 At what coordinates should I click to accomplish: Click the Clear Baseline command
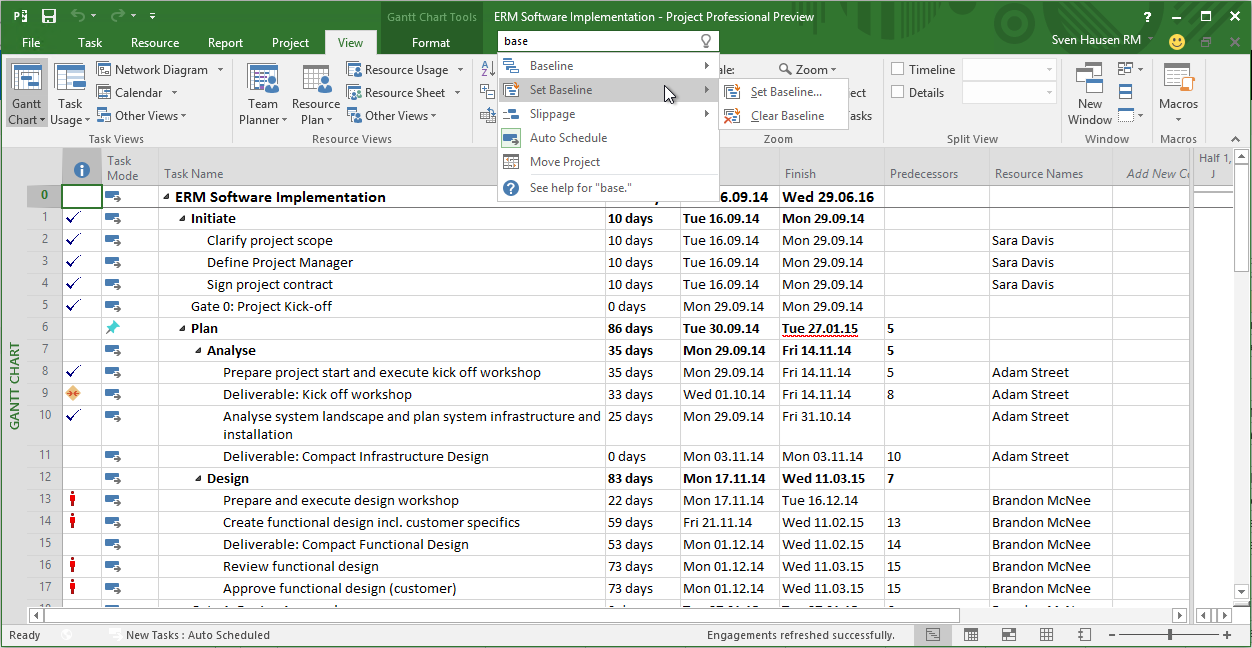786,113
